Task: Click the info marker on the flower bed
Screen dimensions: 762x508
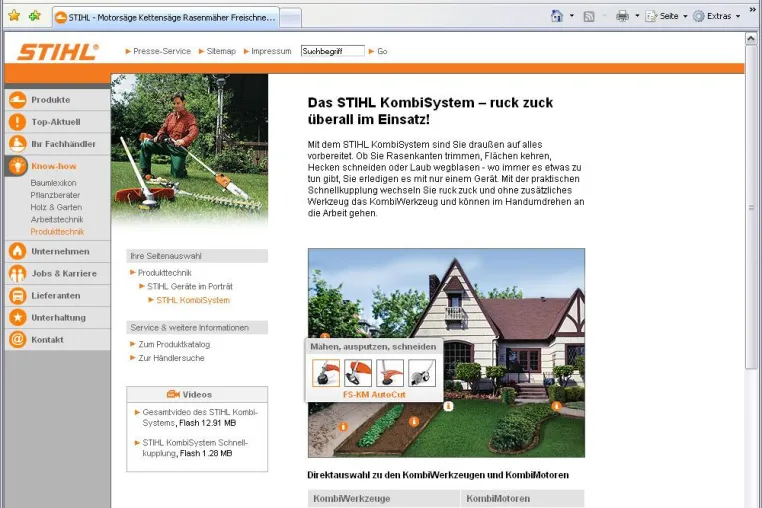Action: [x=414, y=421]
